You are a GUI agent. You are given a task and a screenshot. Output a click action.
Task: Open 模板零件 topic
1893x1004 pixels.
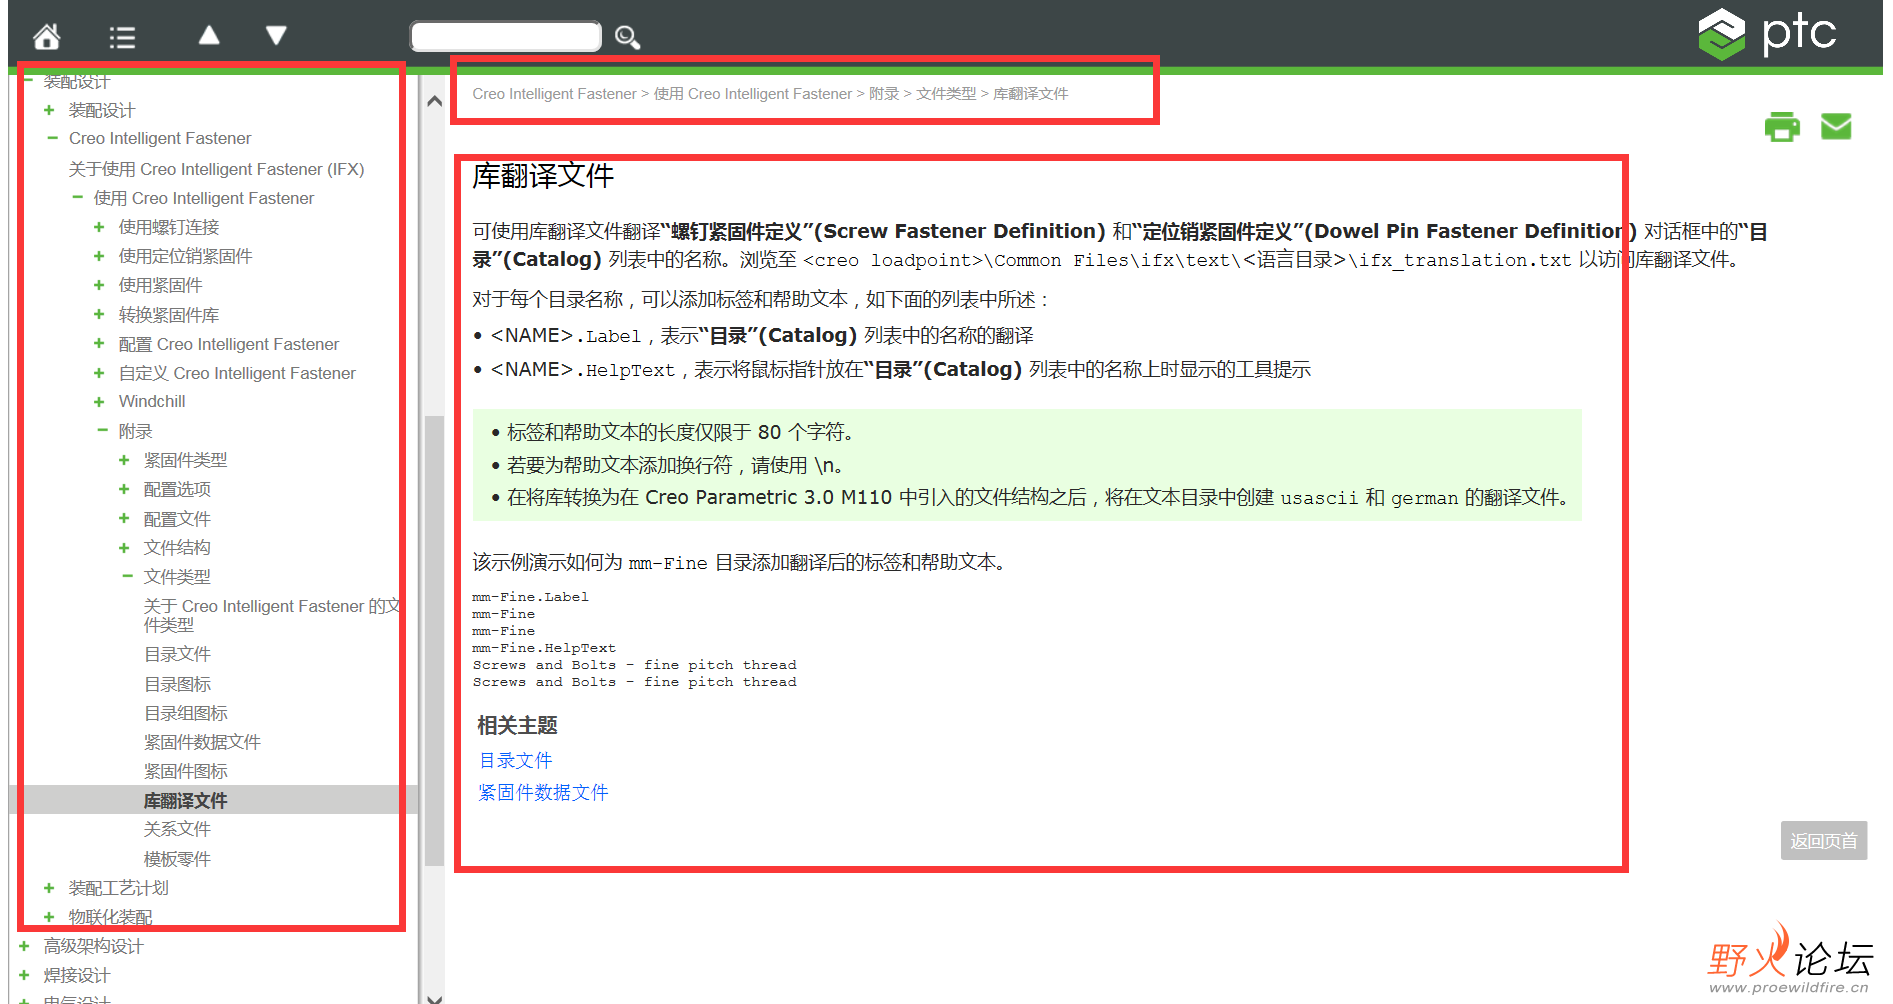click(177, 859)
